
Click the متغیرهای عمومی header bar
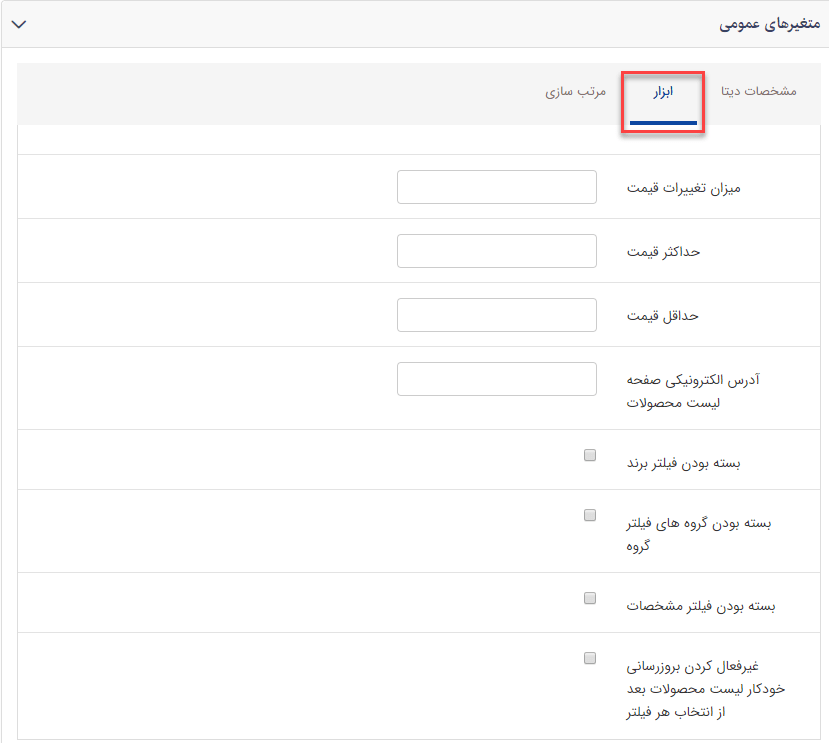tap(414, 23)
